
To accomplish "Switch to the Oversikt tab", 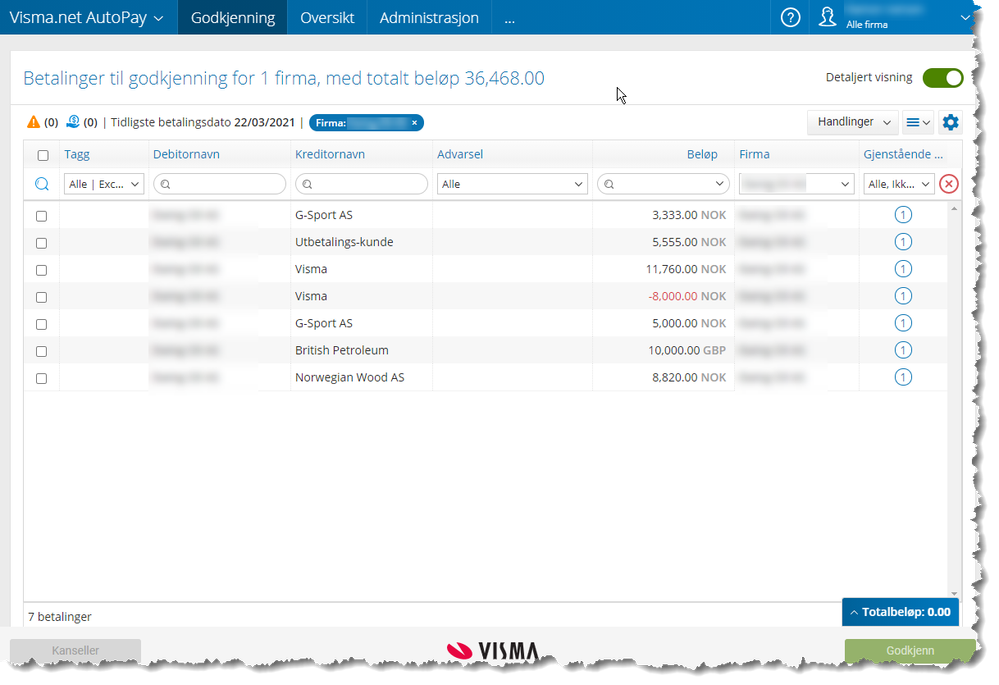I will [327, 18].
